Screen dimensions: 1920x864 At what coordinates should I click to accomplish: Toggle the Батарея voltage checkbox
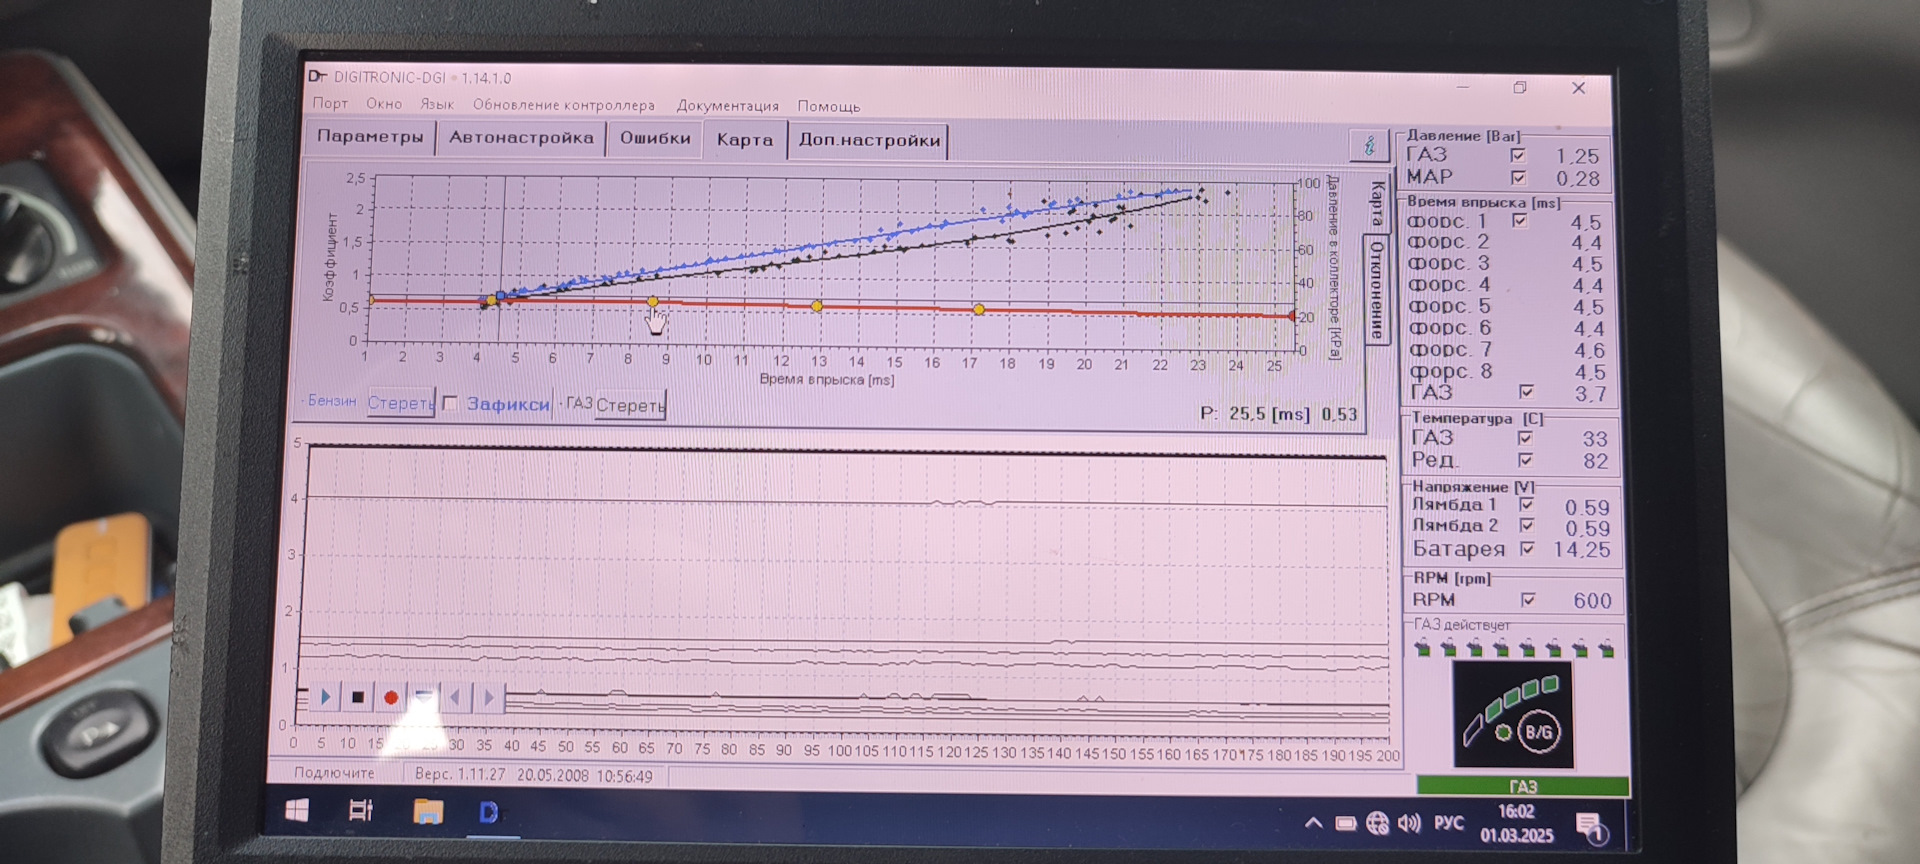pyautogui.click(x=1527, y=549)
